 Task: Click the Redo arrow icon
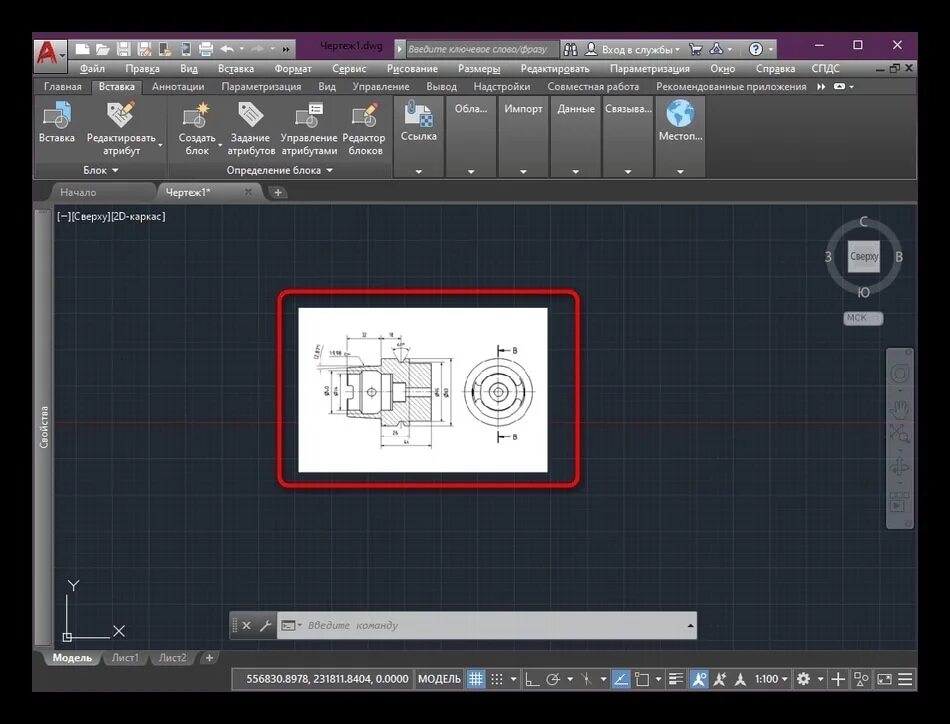point(258,48)
